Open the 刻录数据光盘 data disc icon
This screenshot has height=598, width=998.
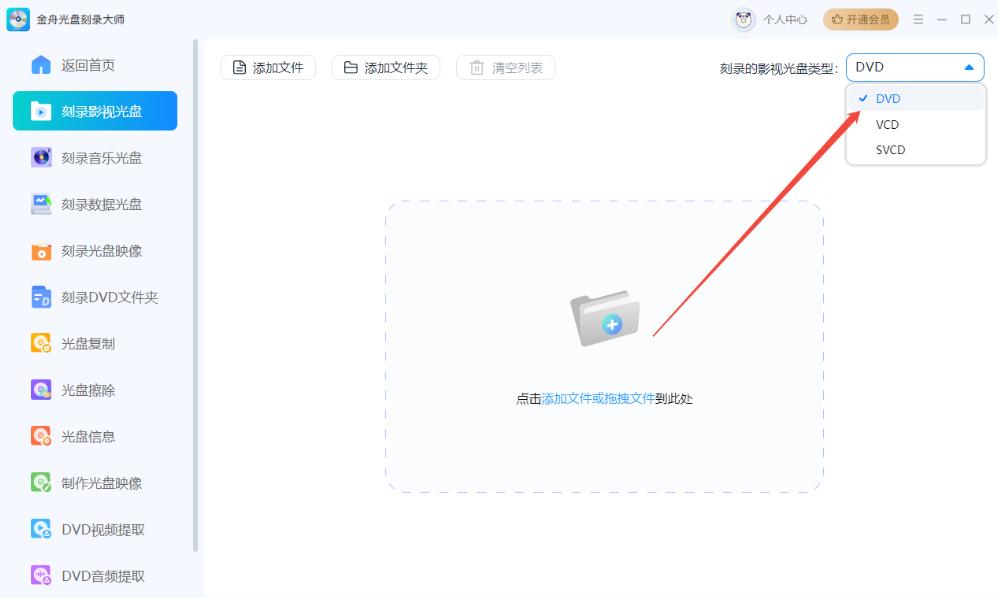coord(41,204)
